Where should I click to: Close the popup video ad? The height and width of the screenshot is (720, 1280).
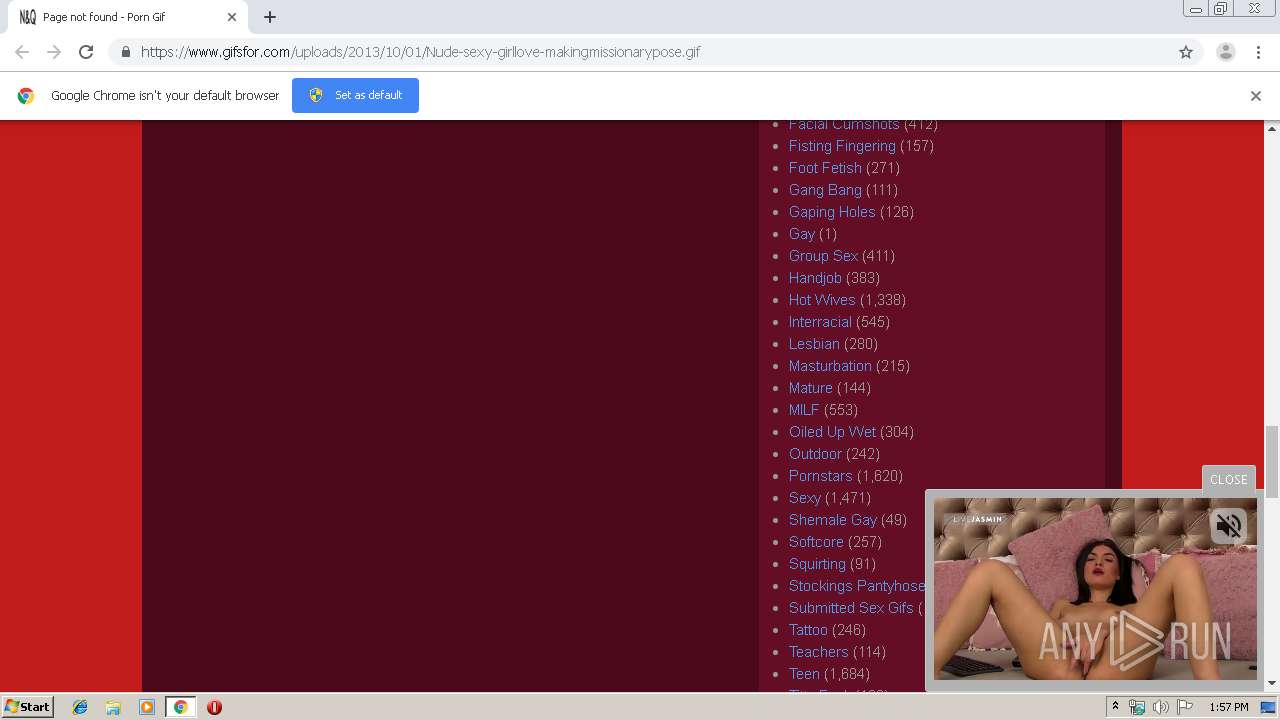coord(1228,479)
